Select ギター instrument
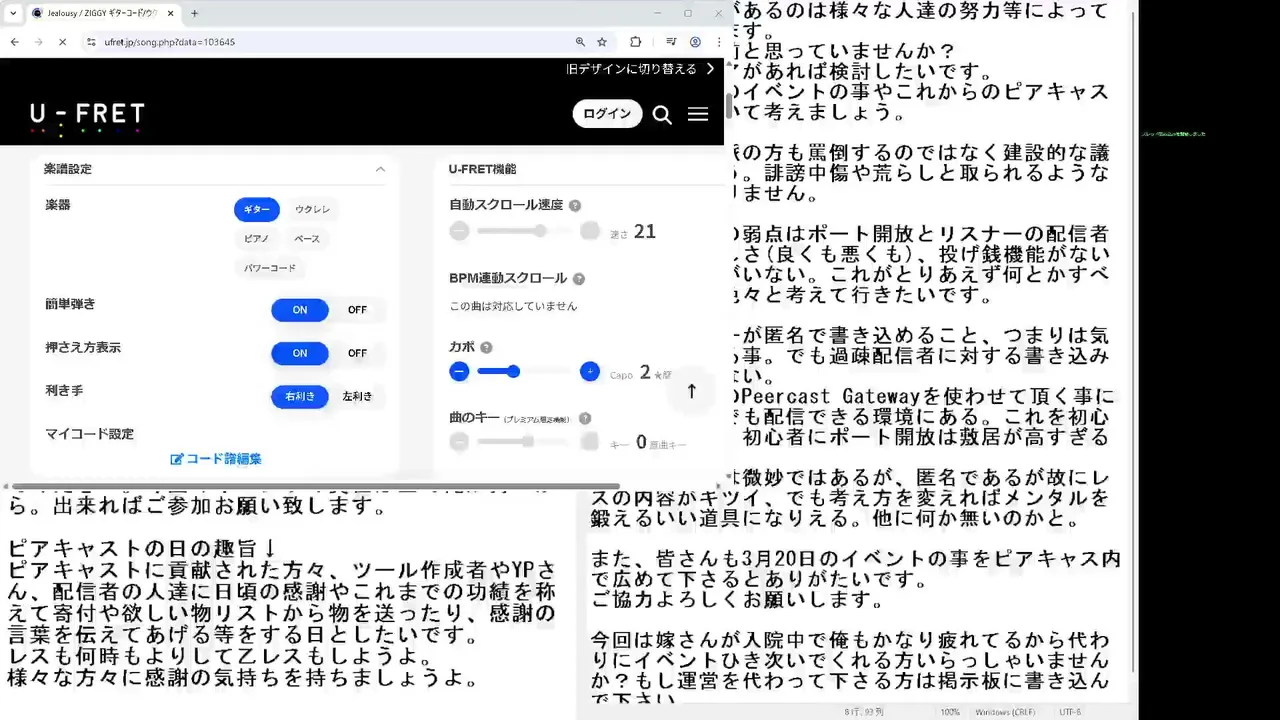The height and width of the screenshot is (720, 1280). (257, 209)
